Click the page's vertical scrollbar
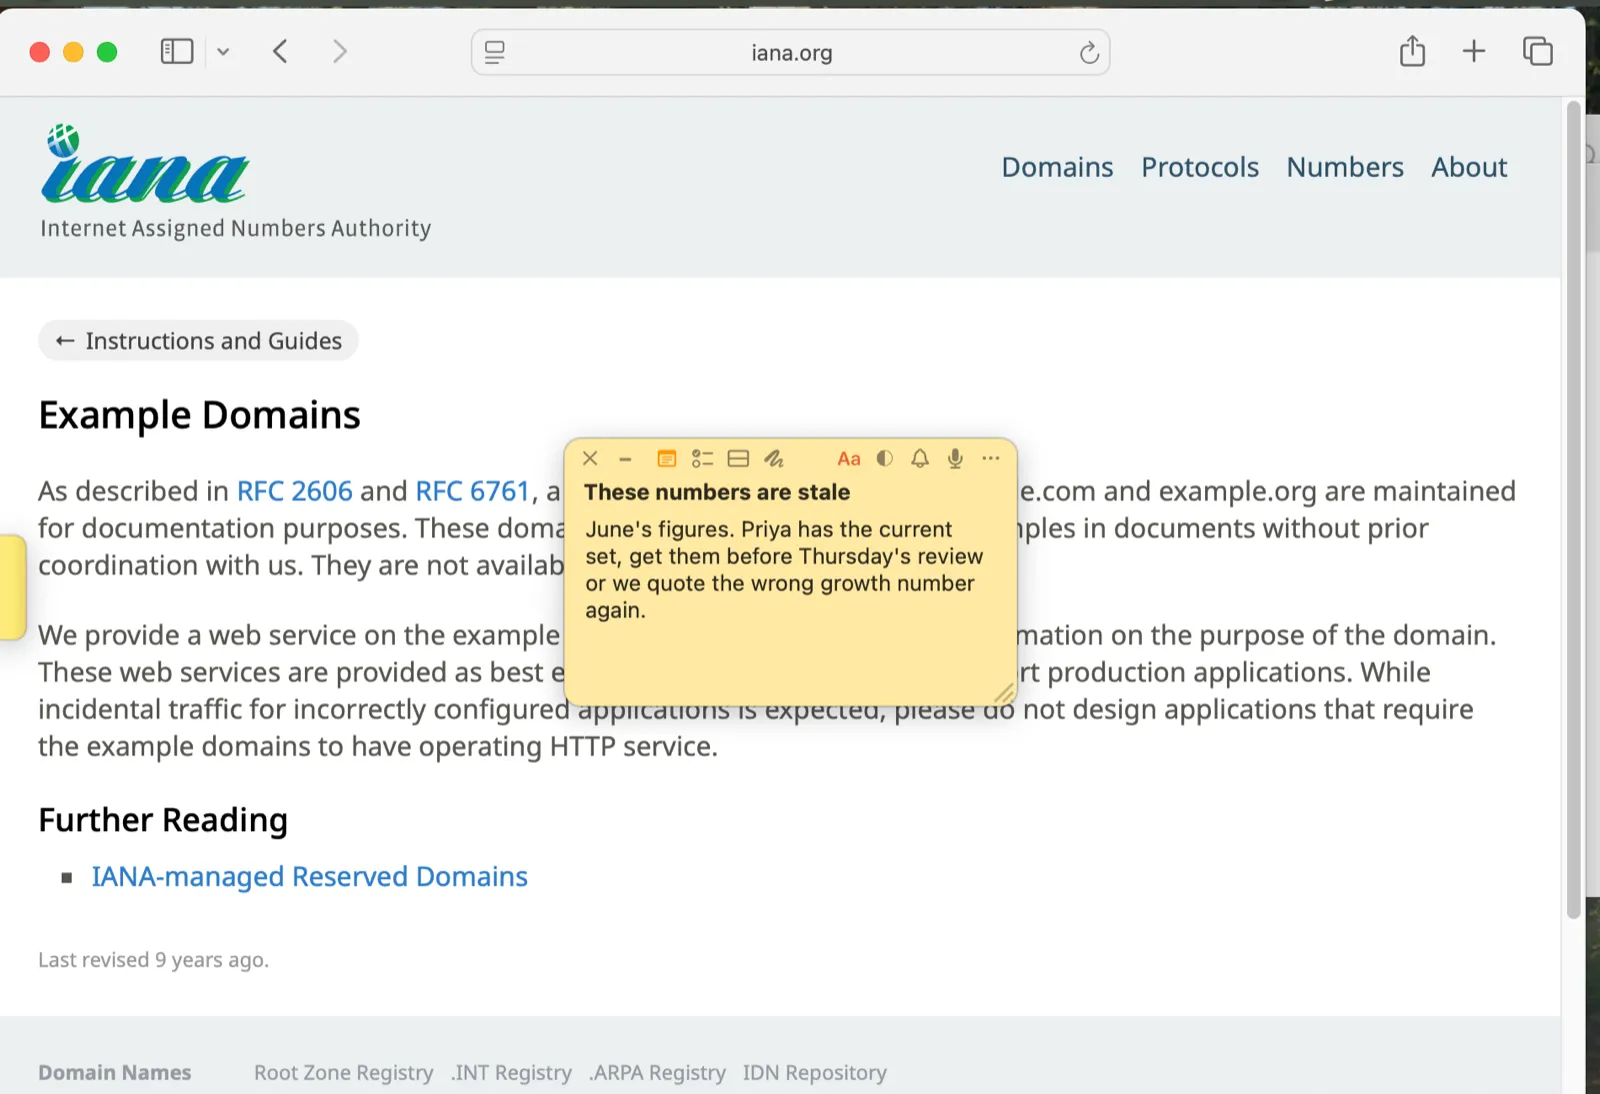Image resolution: width=1600 pixels, height=1094 pixels. (x=1573, y=510)
